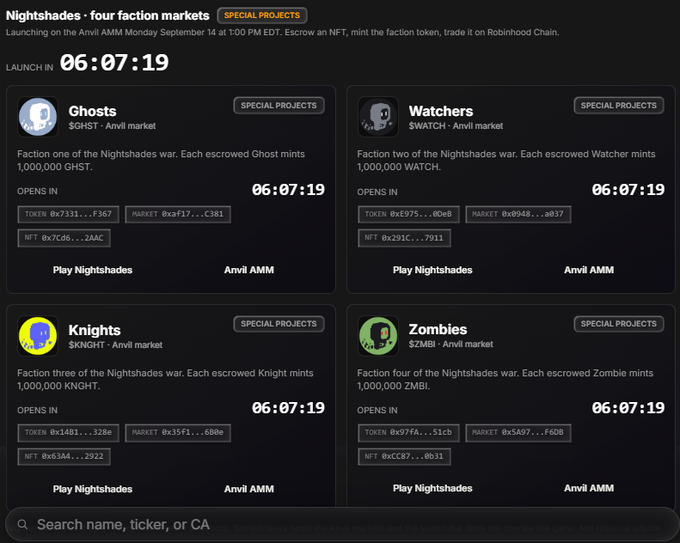Viewport: 680px width, 543px height.
Task: Click the Ghosts faction avatar icon
Action: 38,117
